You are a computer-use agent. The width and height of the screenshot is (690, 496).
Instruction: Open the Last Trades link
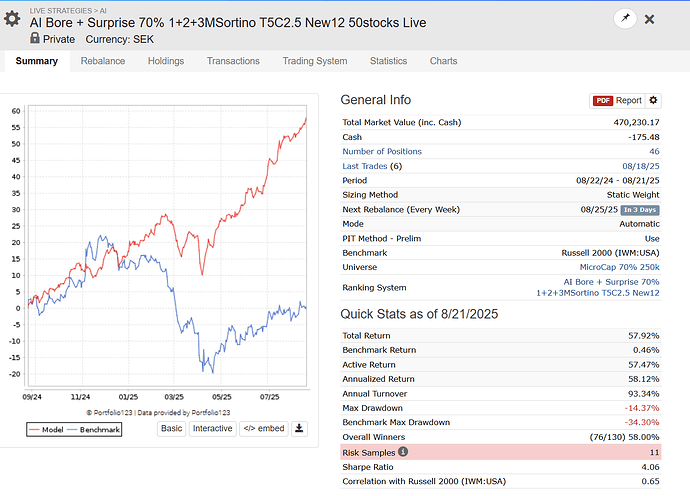coord(364,166)
